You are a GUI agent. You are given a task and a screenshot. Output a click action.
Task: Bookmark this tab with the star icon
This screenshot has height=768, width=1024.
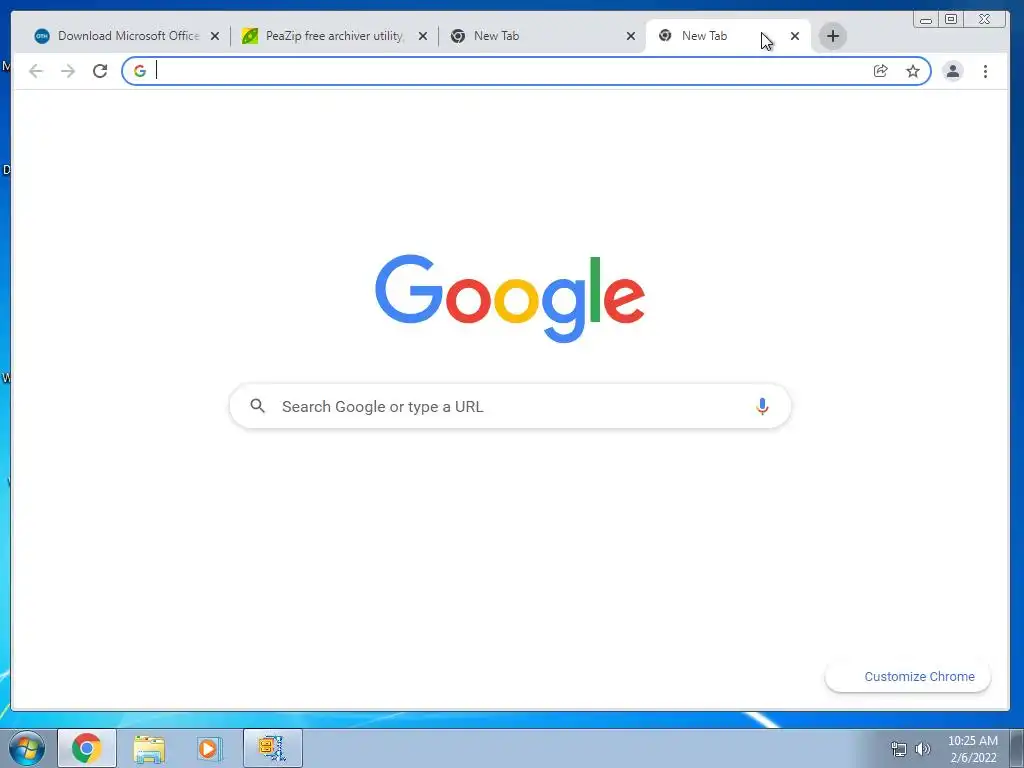point(913,71)
